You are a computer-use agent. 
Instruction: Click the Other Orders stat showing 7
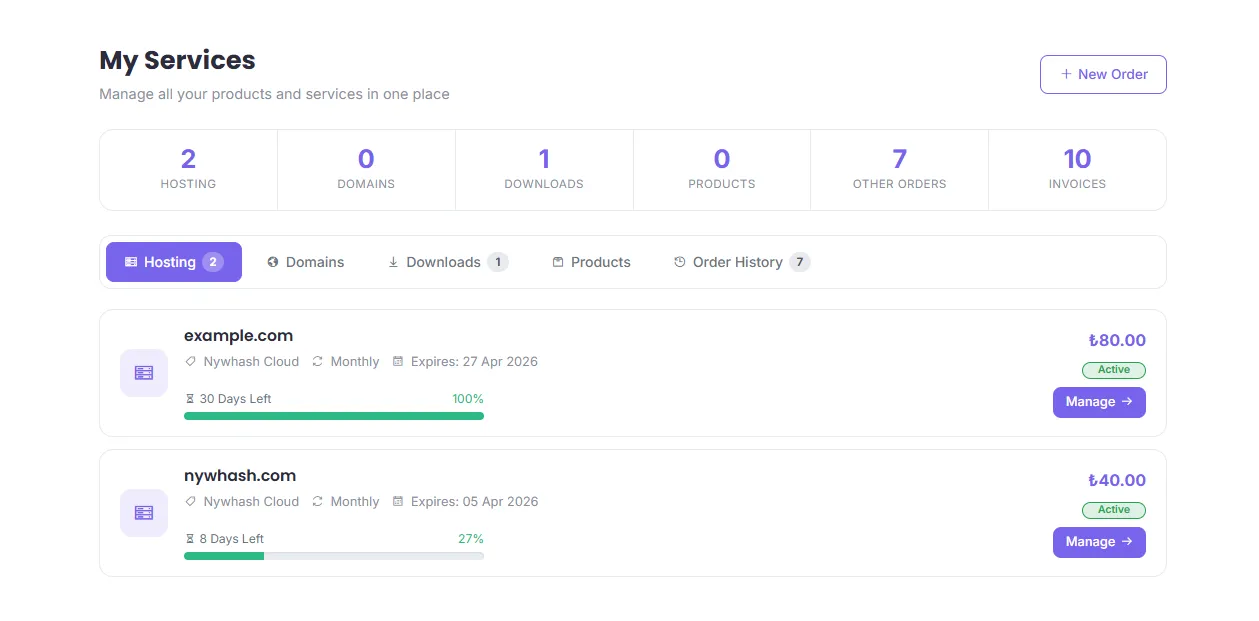(x=899, y=169)
